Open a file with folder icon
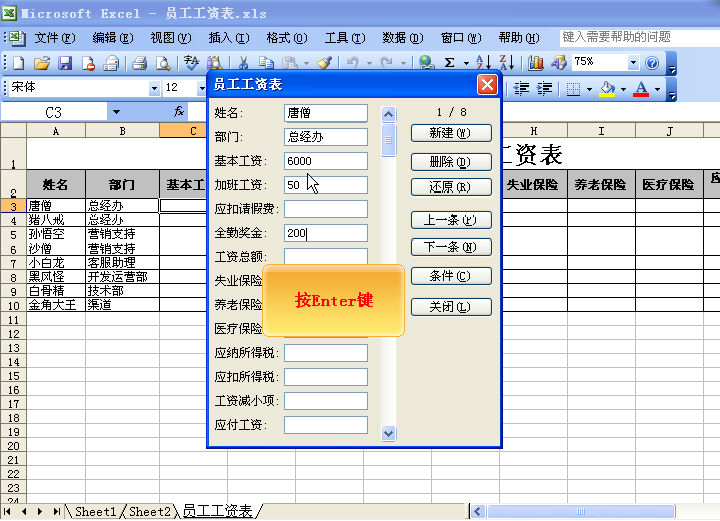The height and width of the screenshot is (521, 720). point(42,63)
